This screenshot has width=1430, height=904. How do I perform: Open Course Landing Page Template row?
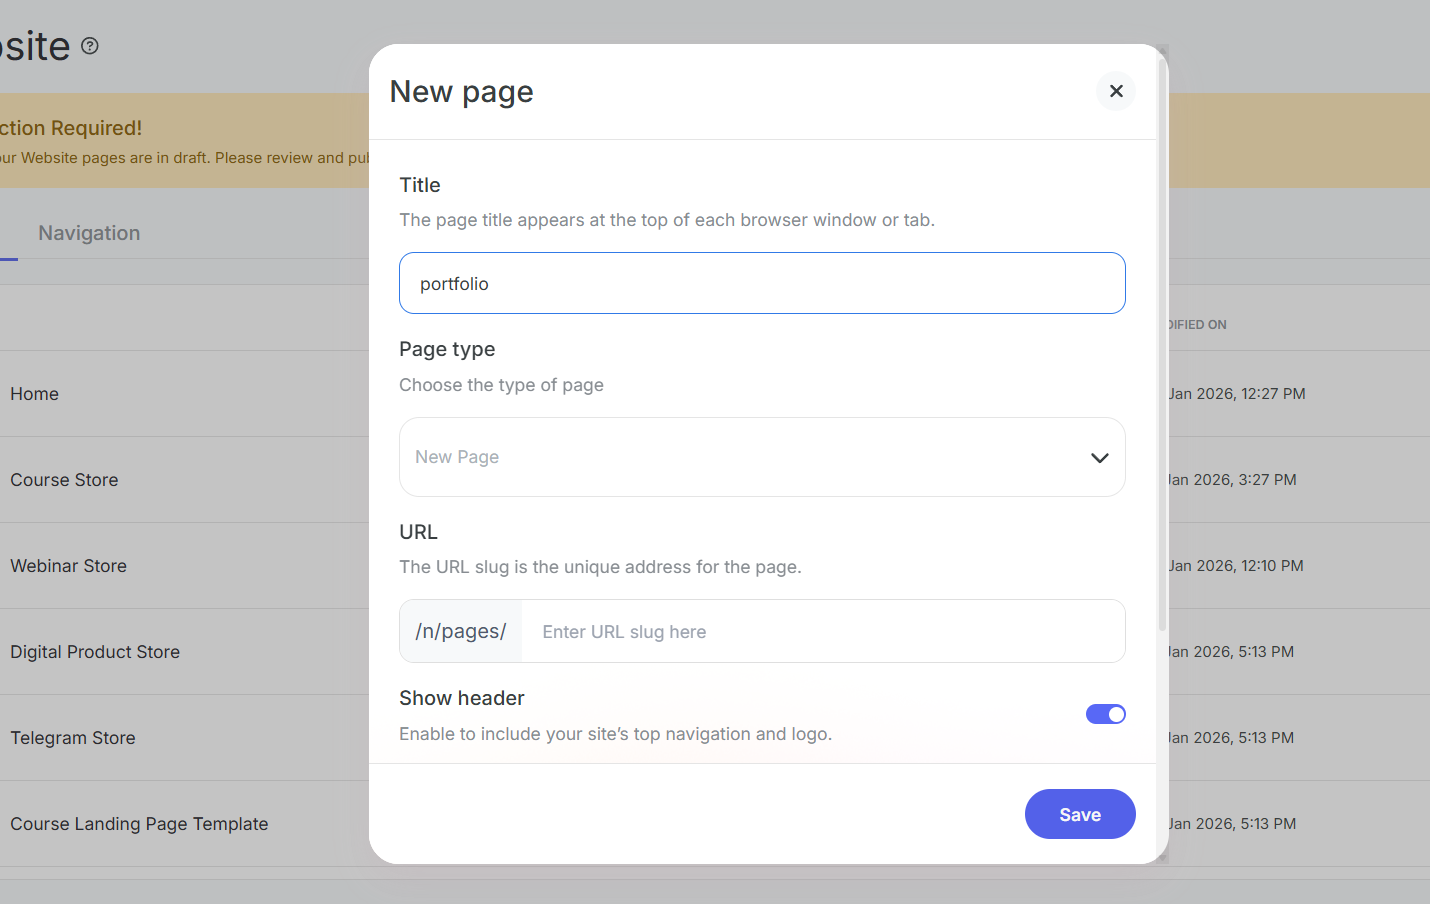click(139, 824)
